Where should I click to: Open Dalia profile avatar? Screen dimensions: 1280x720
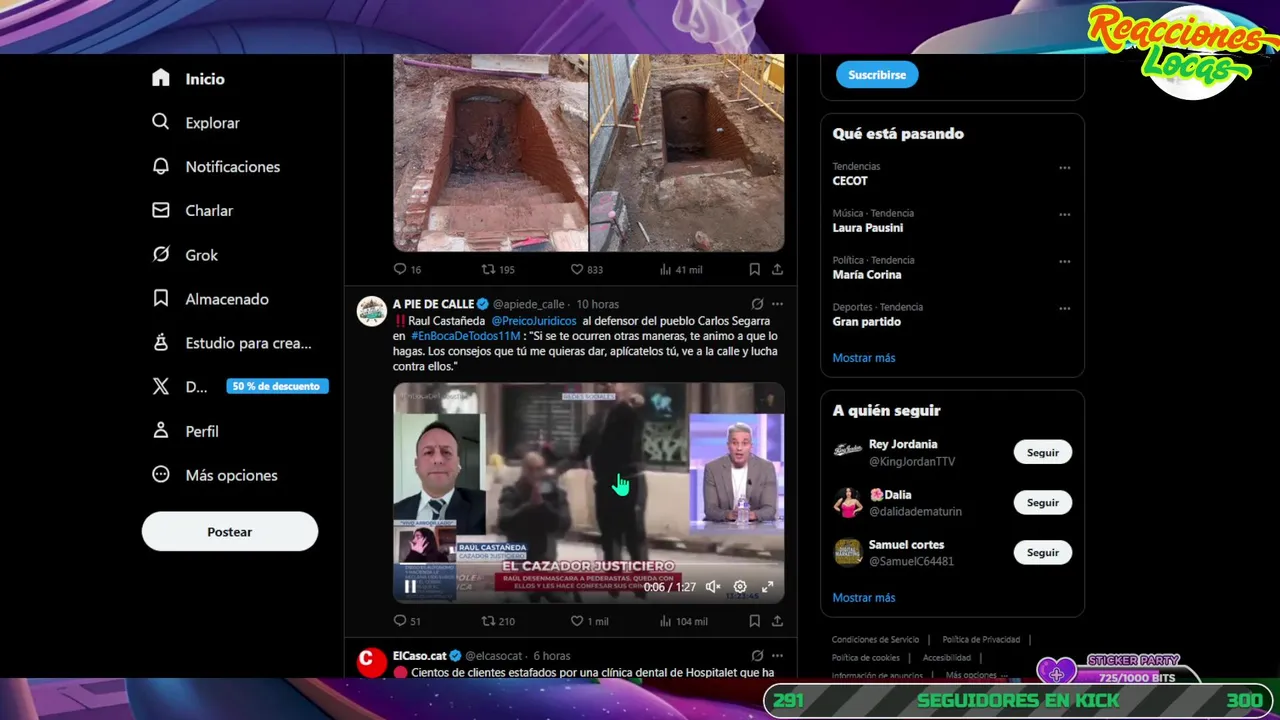[x=848, y=502]
